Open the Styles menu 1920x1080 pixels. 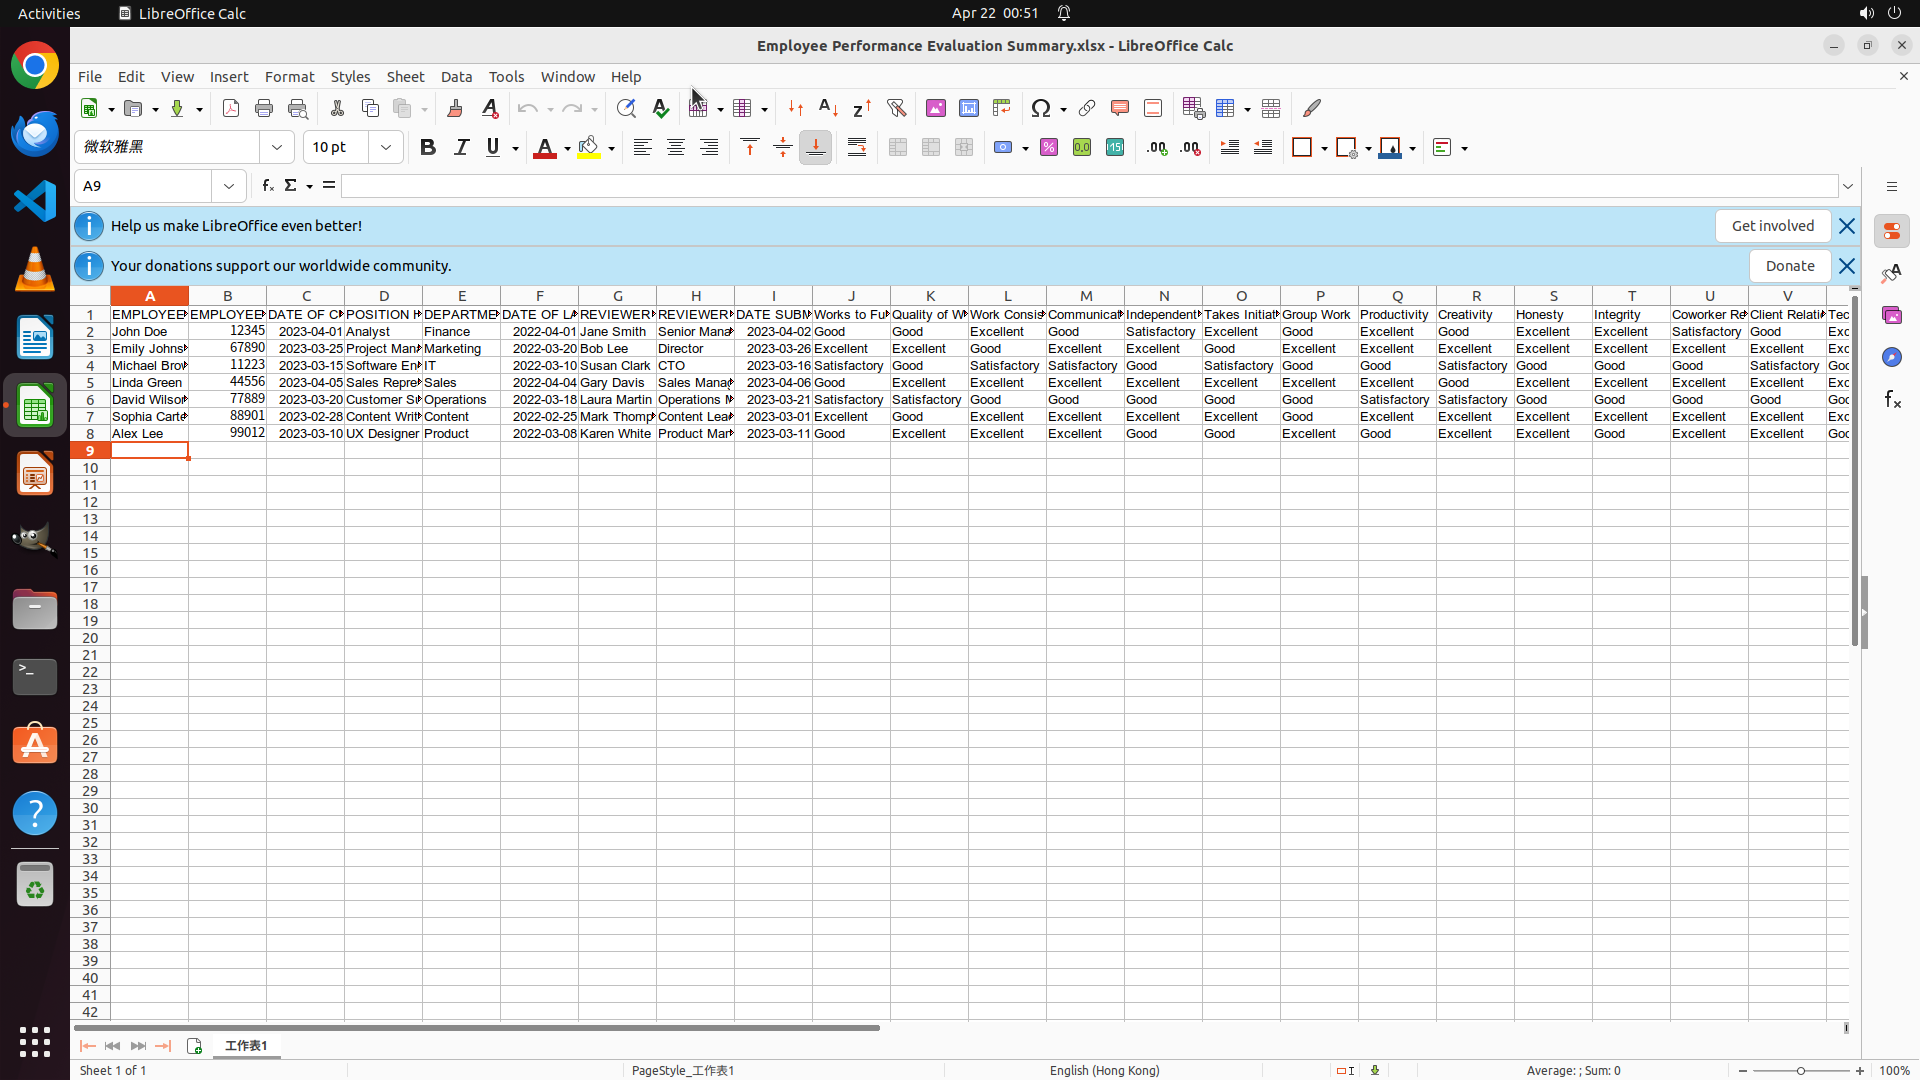coord(350,77)
